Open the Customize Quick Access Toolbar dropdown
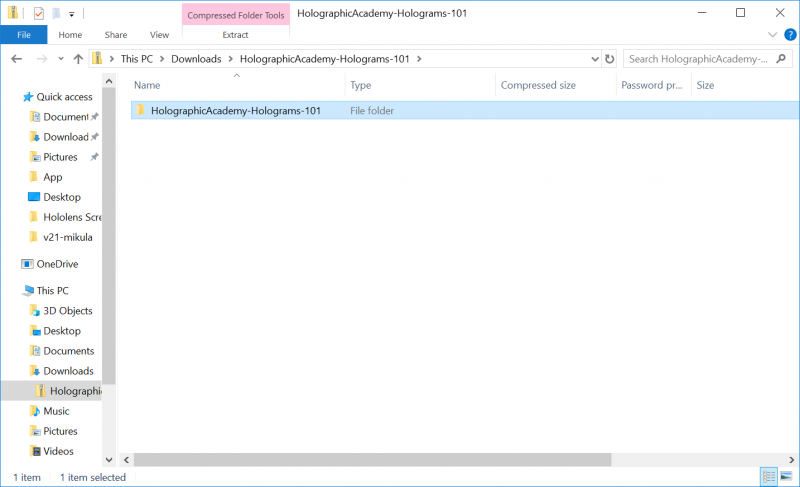This screenshot has height=487, width=800. (x=71, y=14)
